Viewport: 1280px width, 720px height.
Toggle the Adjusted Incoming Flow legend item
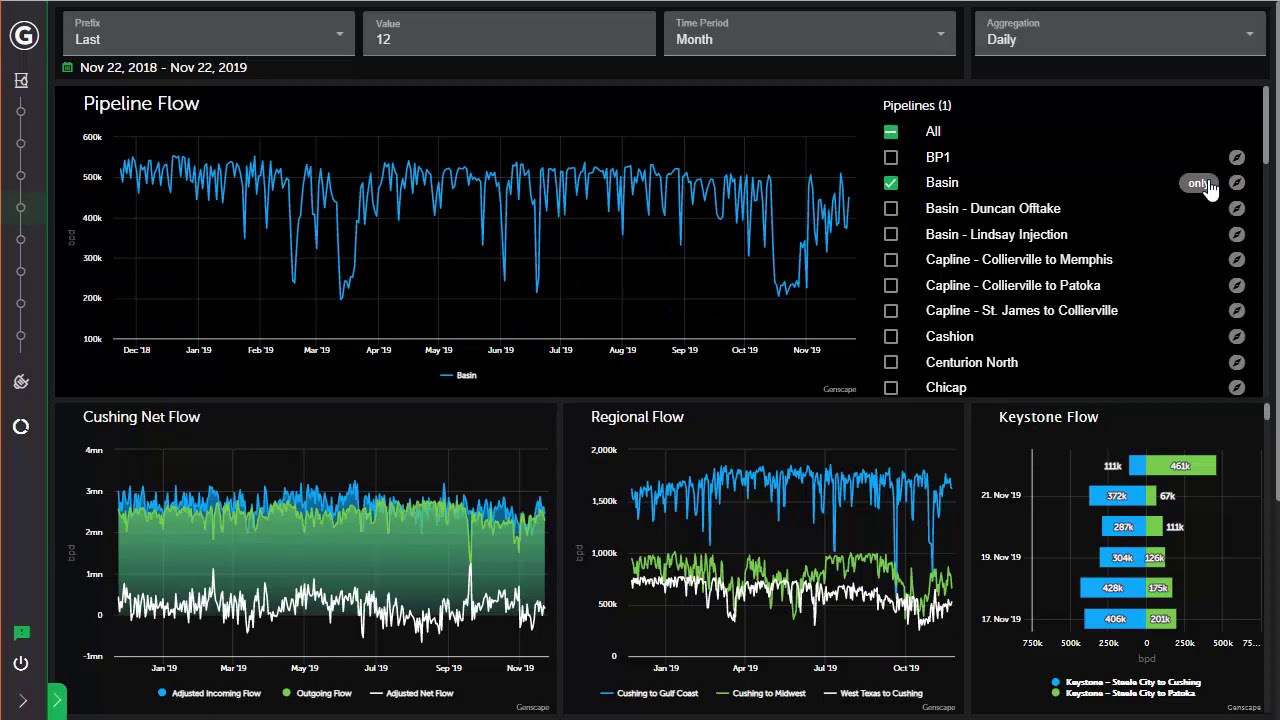click(209, 693)
